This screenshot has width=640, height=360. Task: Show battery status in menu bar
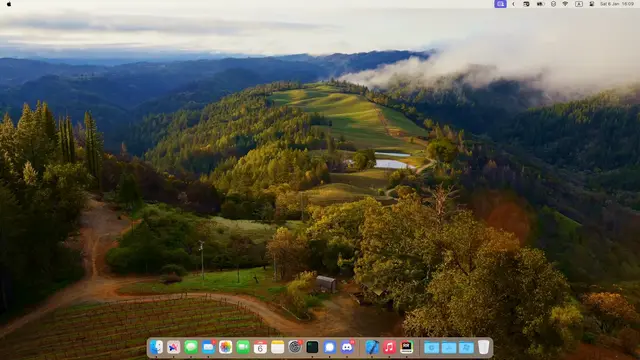(540, 4)
